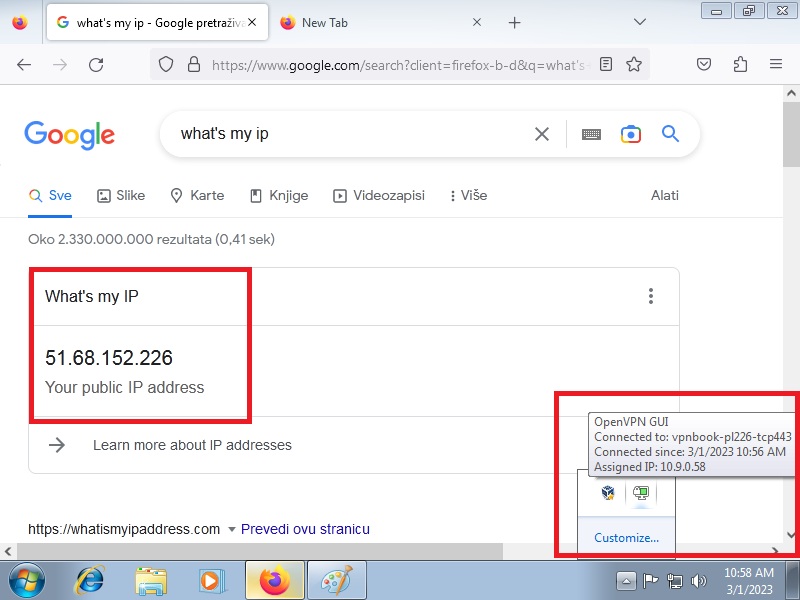800x600 pixels.
Task: Clear the search box with the X icon
Action: (x=542, y=134)
